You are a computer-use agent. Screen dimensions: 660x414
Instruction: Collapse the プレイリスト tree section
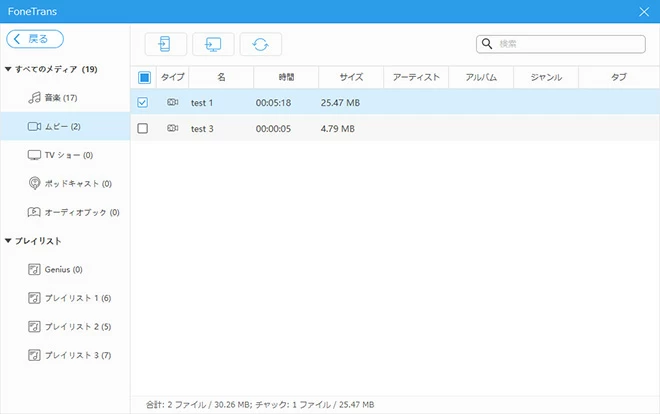click(9, 241)
